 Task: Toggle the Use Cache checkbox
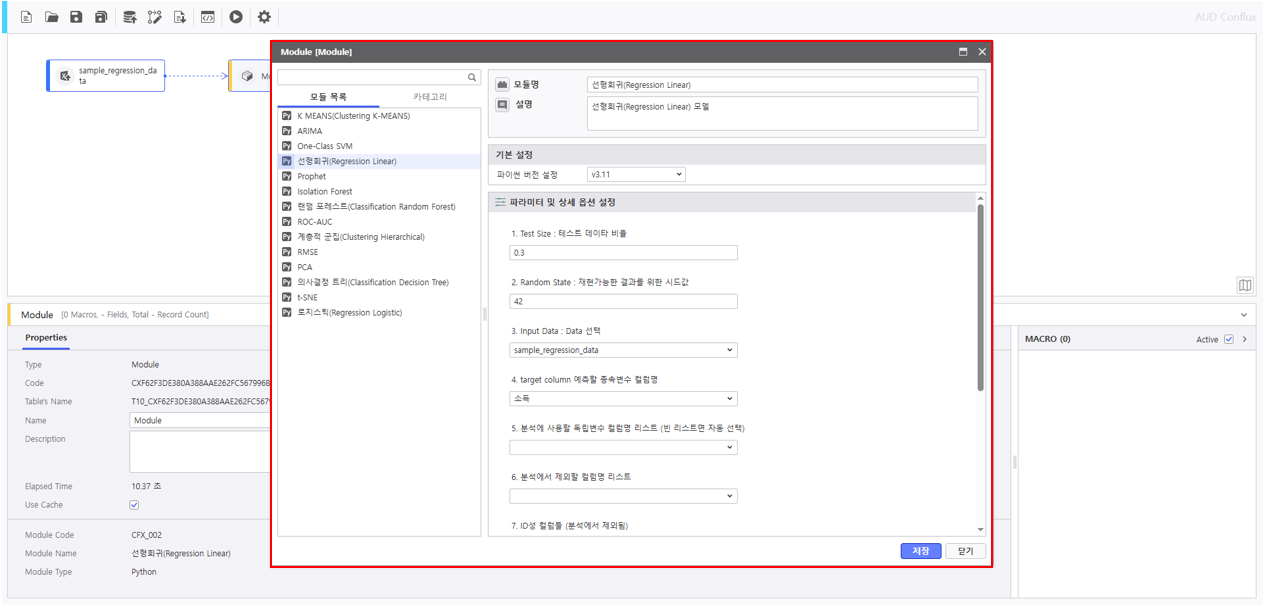pos(135,505)
